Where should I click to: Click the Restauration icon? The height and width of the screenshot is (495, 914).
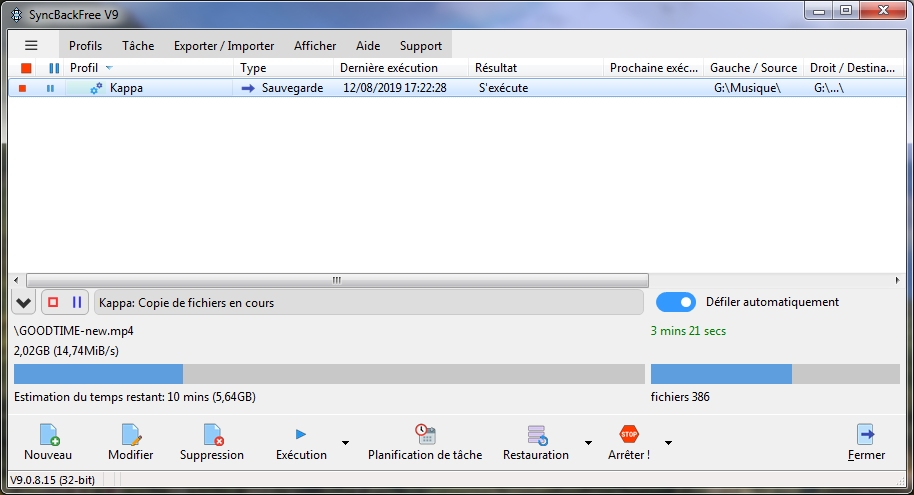(x=537, y=434)
